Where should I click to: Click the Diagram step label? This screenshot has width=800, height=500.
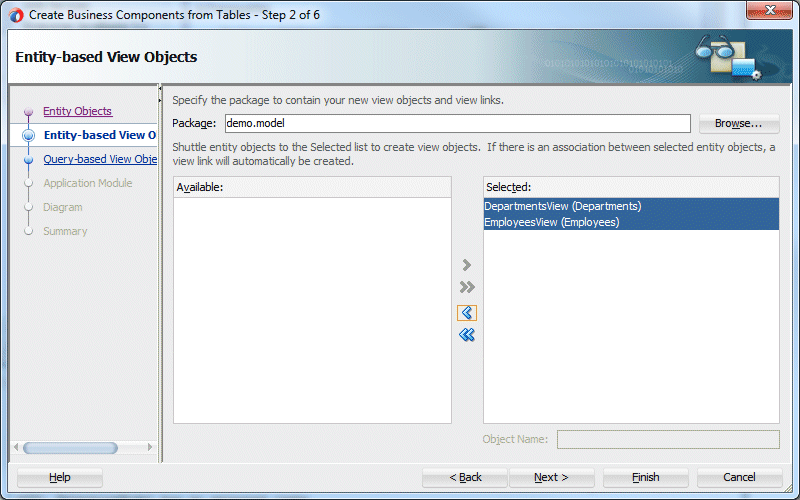(x=63, y=207)
